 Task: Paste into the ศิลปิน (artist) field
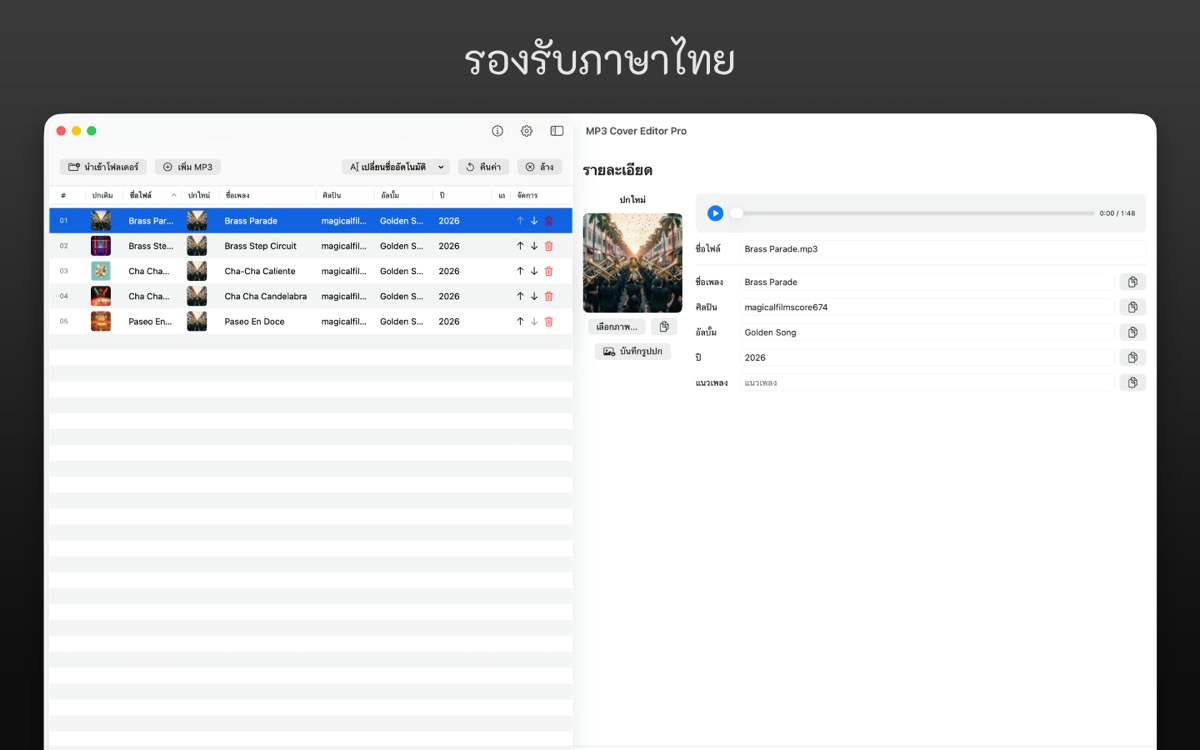point(1133,307)
